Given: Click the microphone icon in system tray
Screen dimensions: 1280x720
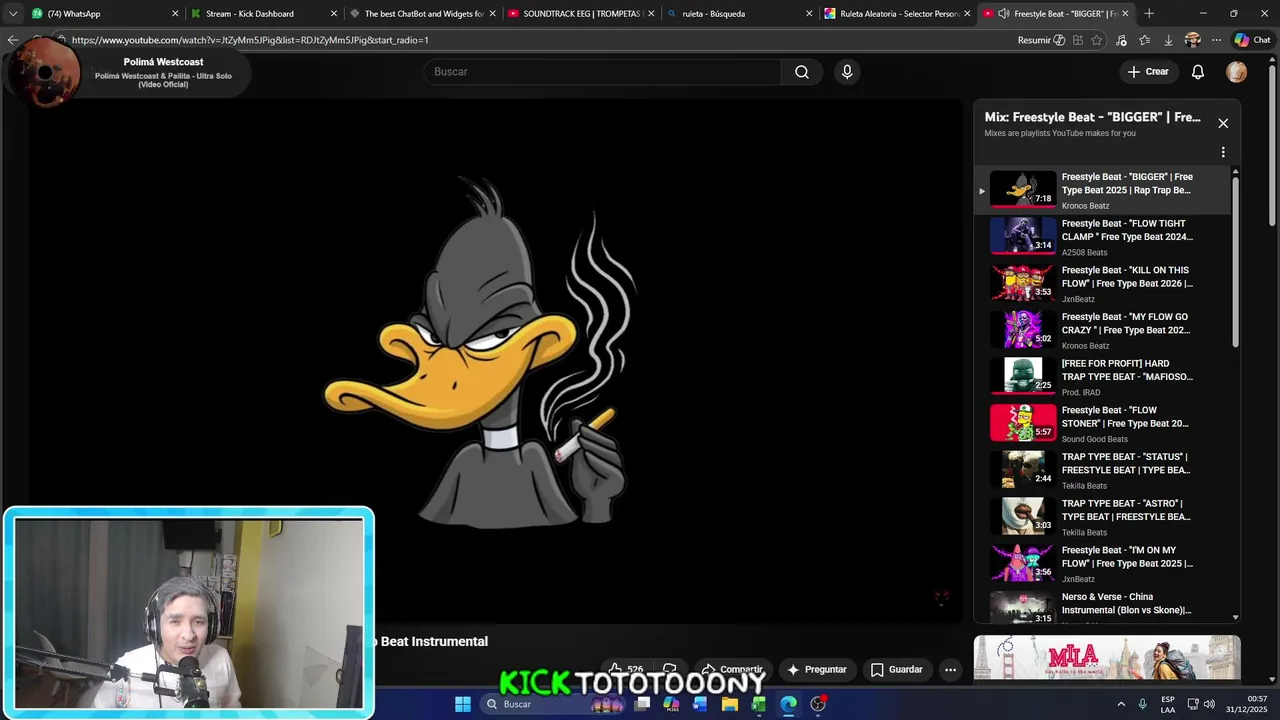Looking at the screenshot, I should pos(1142,704).
